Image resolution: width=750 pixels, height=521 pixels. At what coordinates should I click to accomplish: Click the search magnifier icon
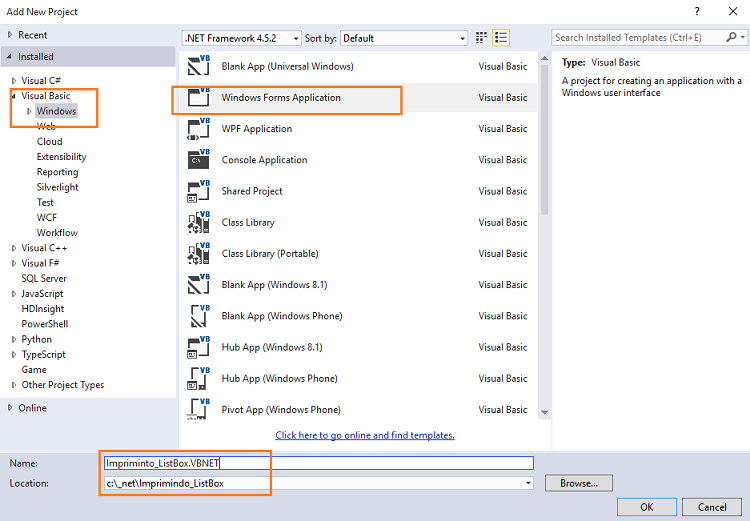click(731, 37)
